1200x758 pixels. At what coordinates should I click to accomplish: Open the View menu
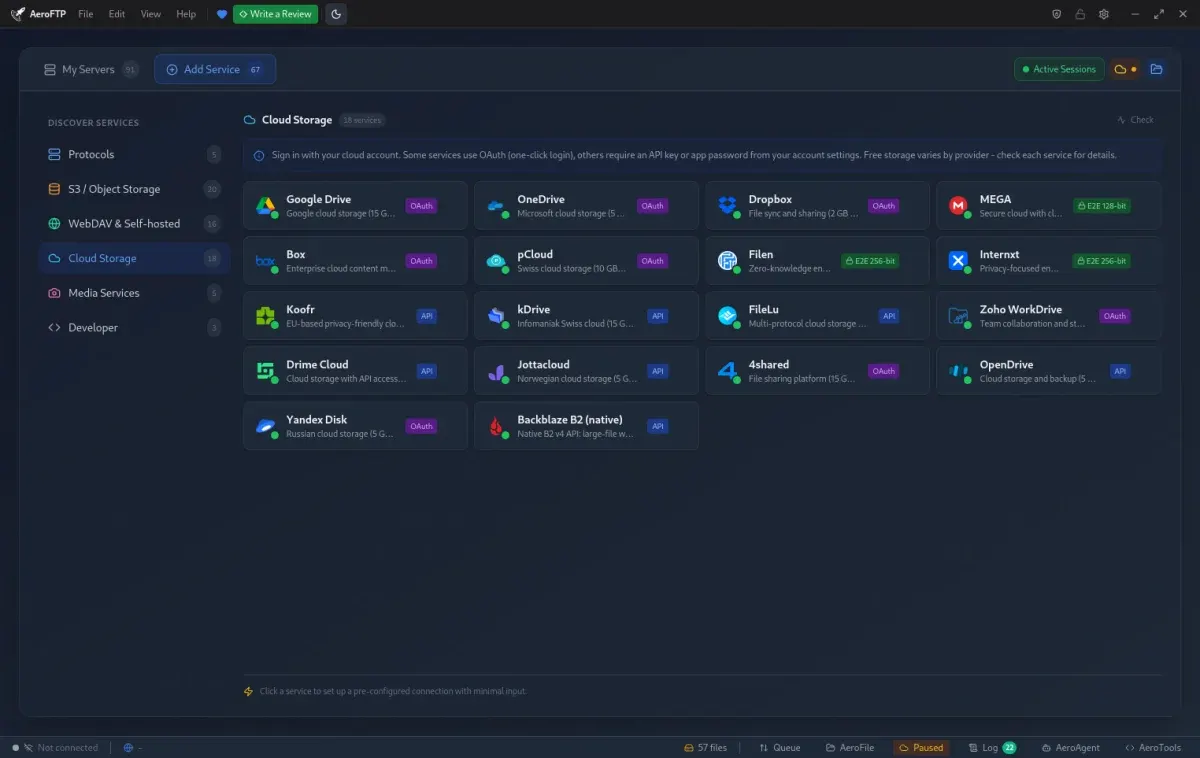[x=150, y=14]
